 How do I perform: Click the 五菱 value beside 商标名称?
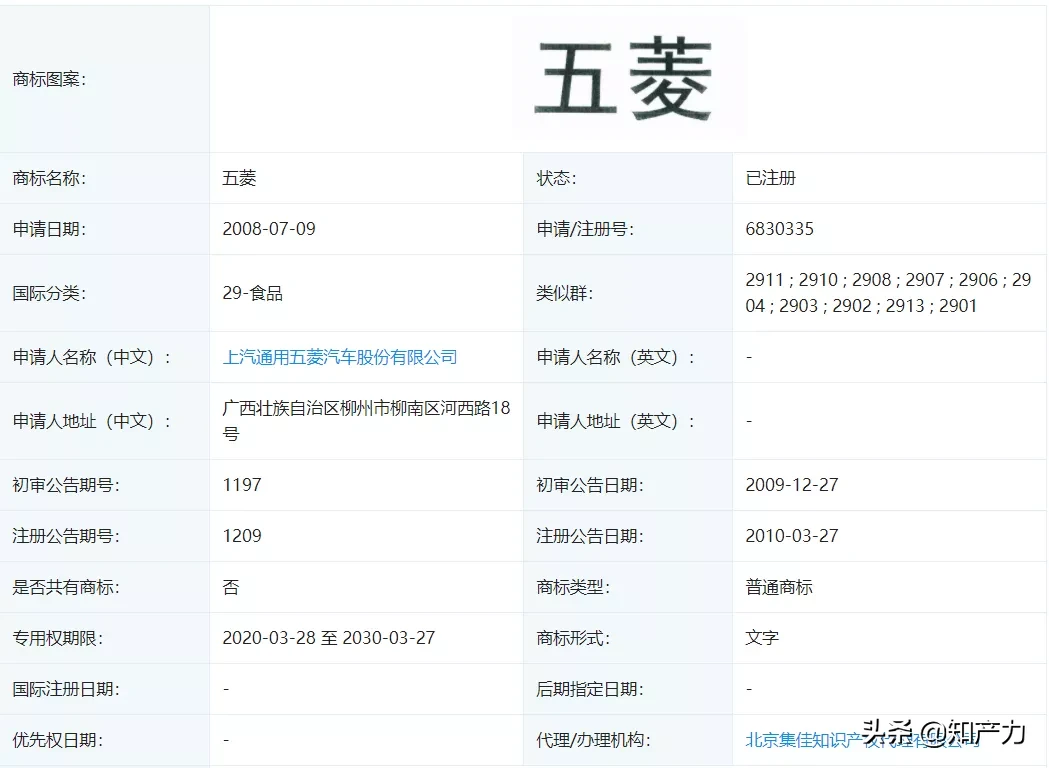coord(240,178)
